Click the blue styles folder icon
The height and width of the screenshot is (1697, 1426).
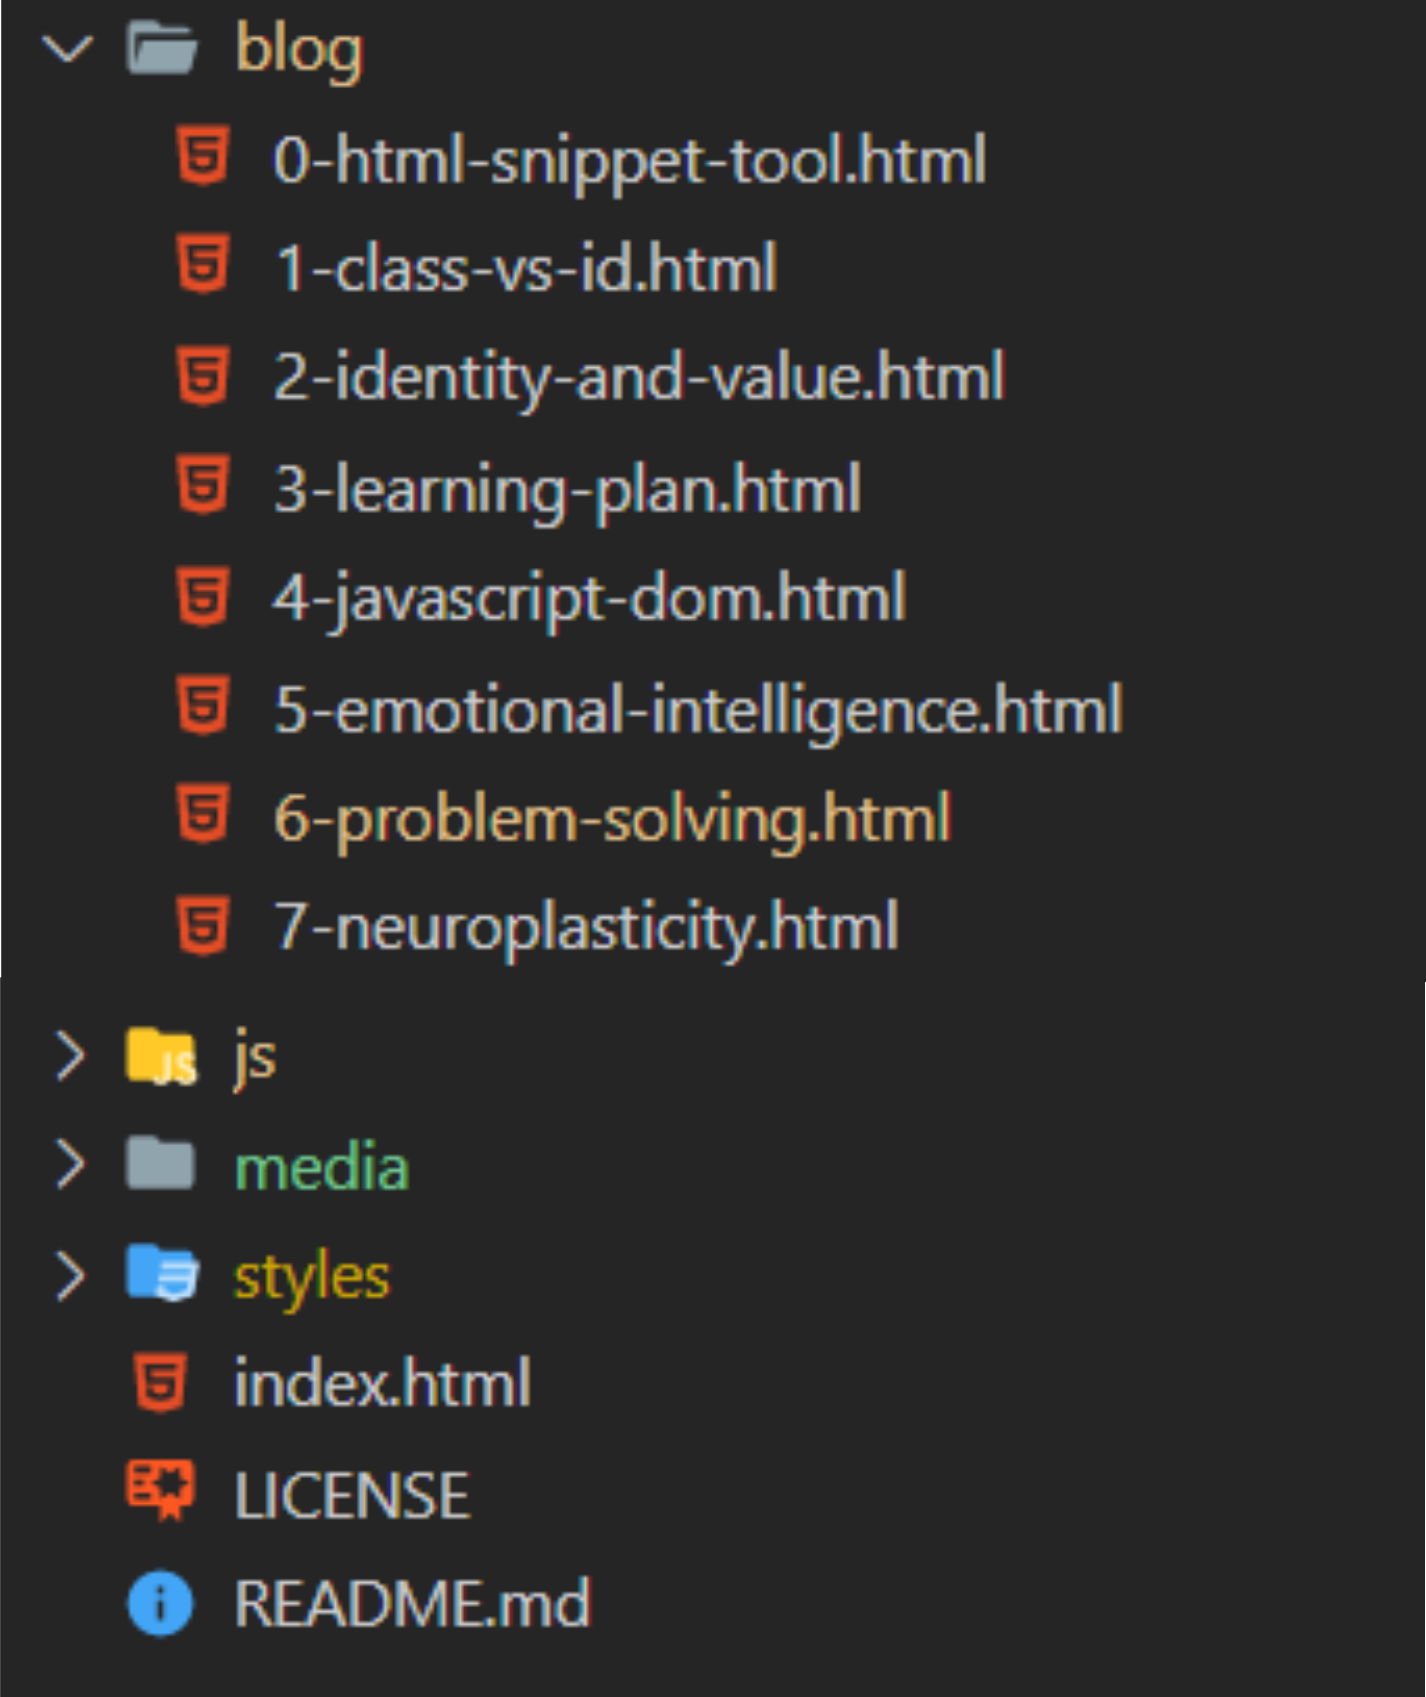163,1273
